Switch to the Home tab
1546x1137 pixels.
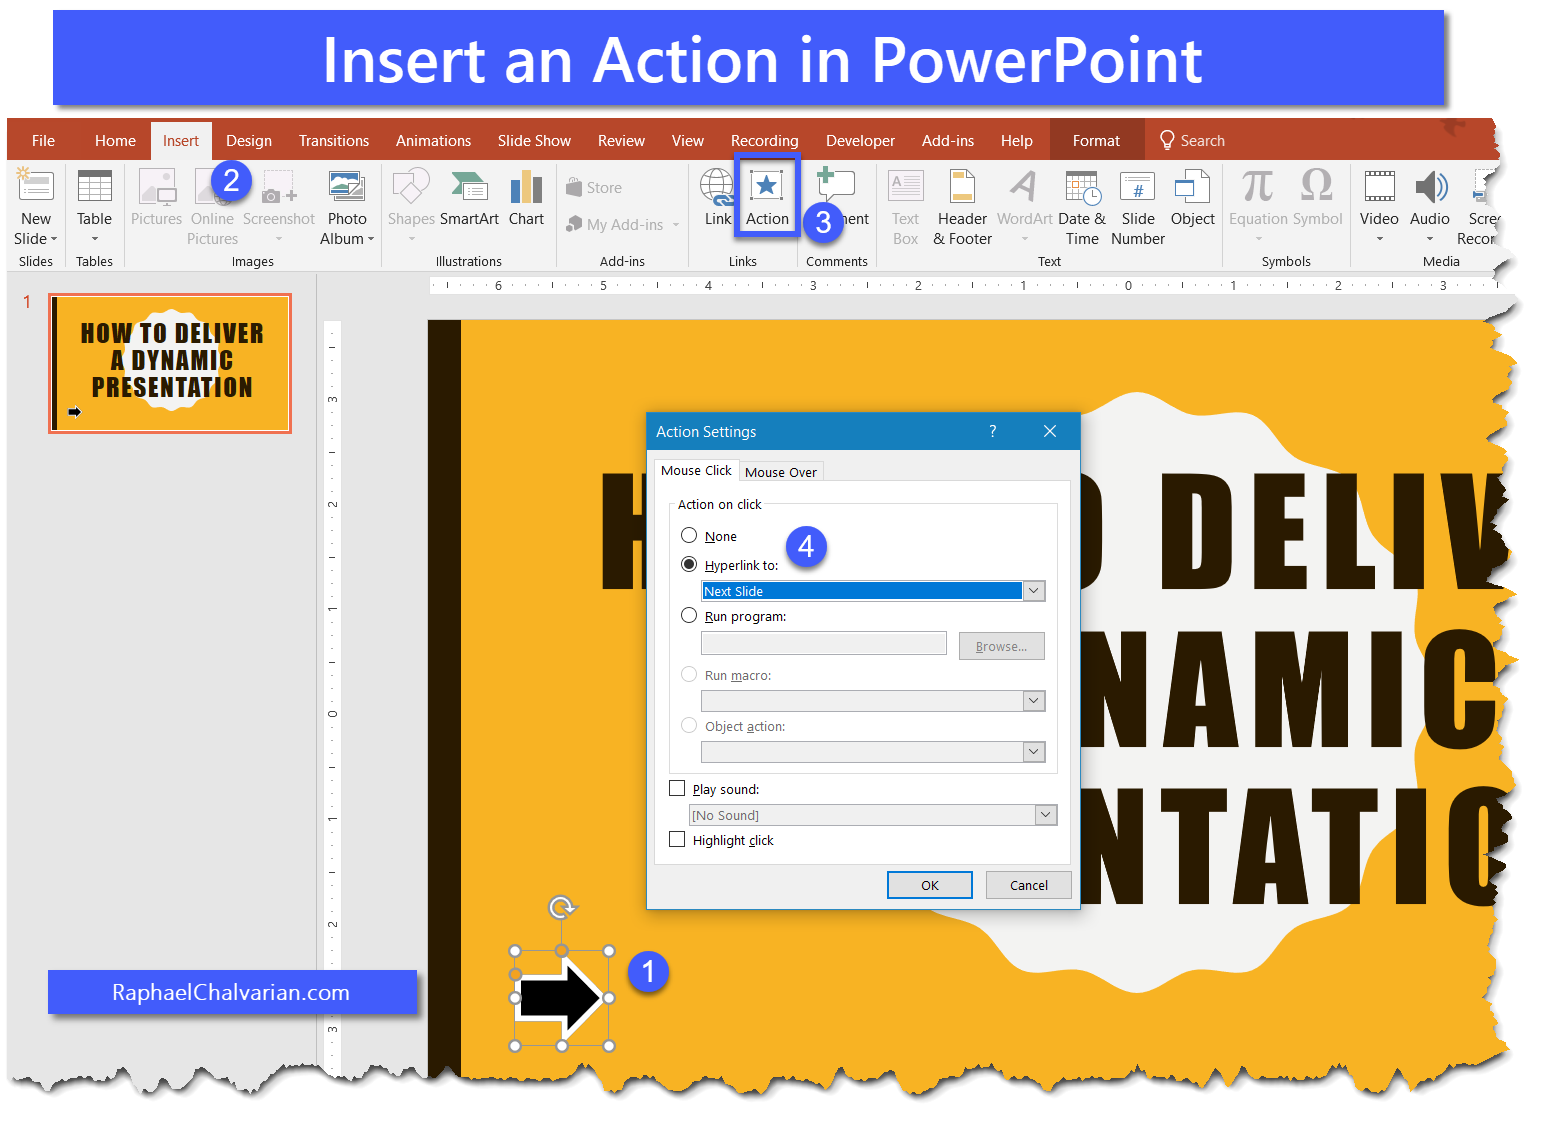(x=115, y=141)
